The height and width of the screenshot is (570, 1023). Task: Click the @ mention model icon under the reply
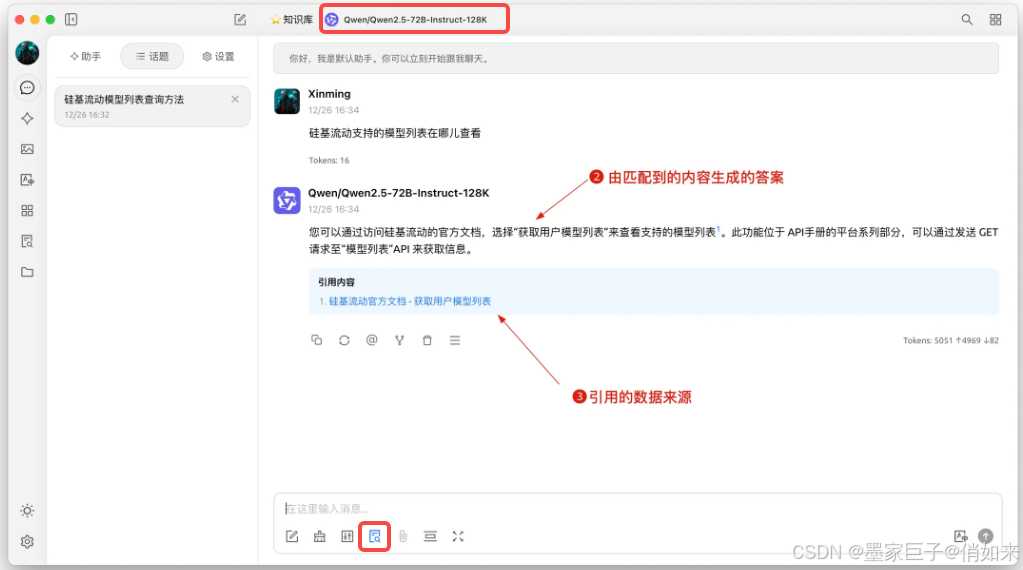[372, 340]
